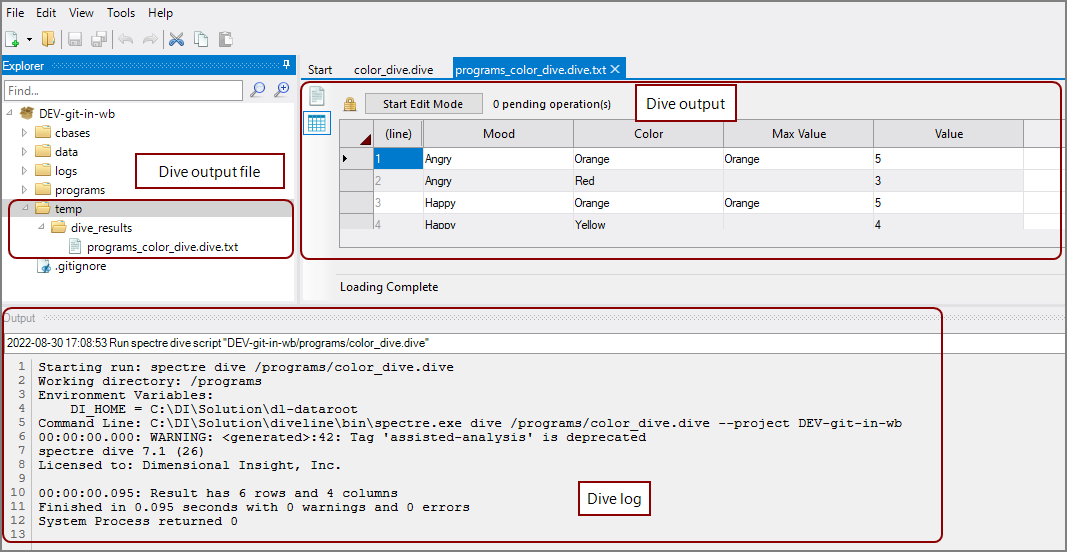
Task: Click the Open folder toolbar icon
Action: coord(48,40)
